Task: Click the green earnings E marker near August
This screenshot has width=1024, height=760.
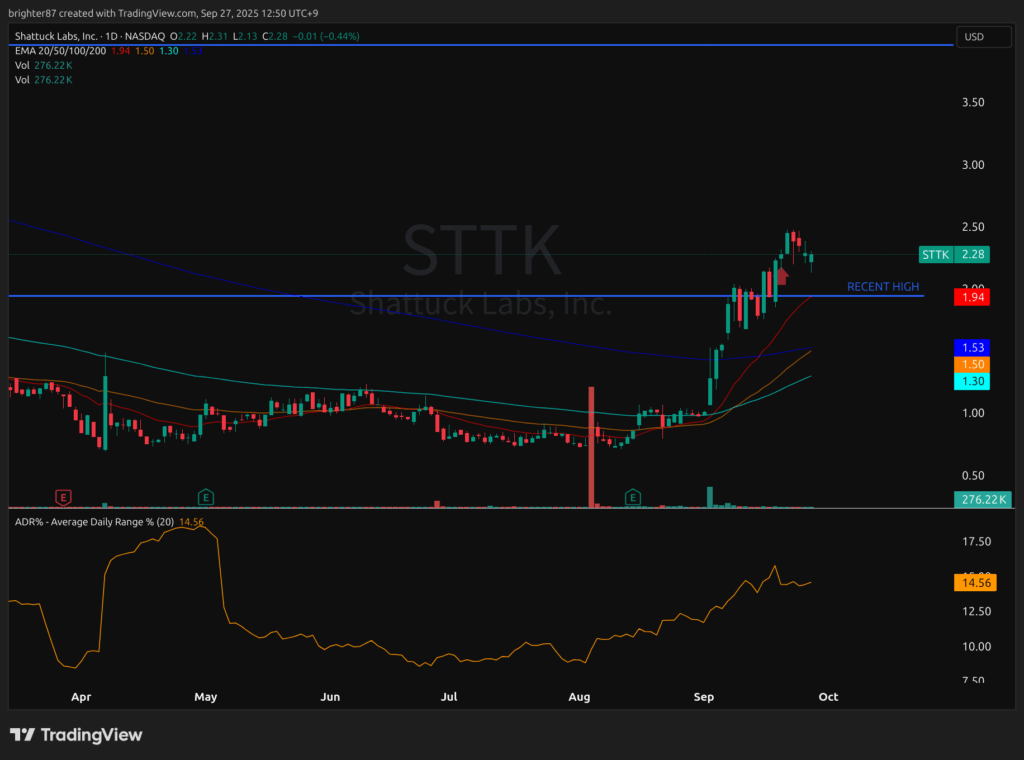Action: [632, 498]
